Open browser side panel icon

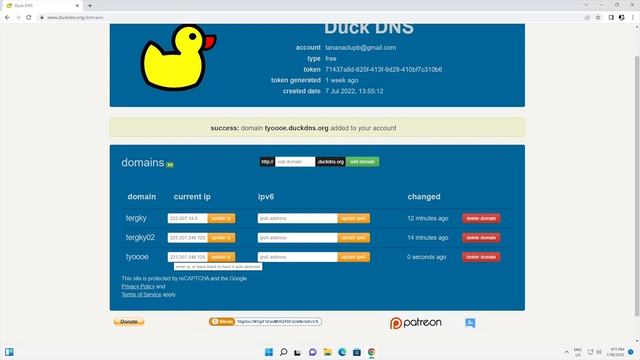611,18
